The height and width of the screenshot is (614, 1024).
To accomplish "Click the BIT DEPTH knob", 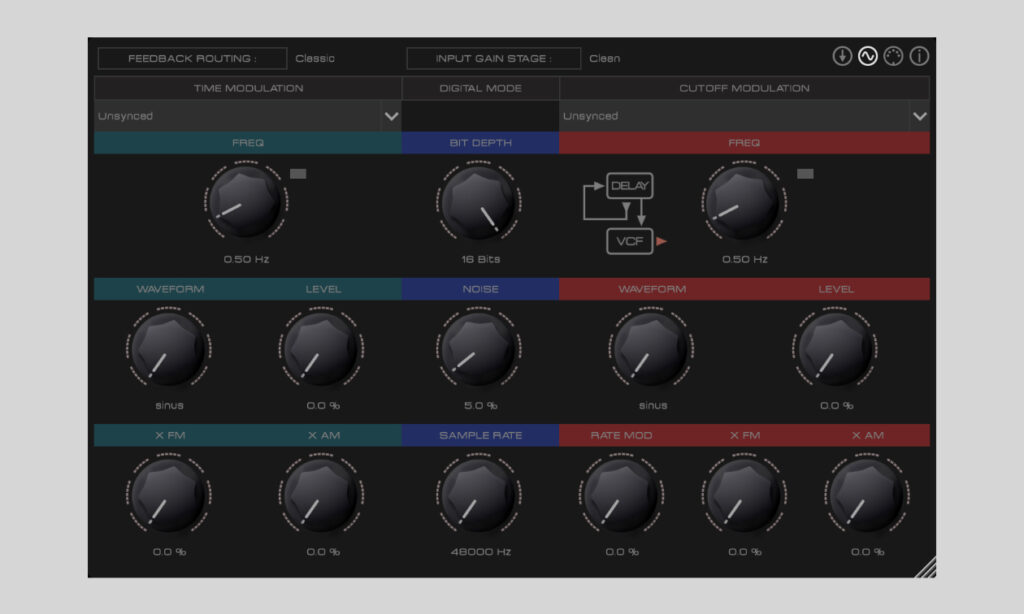I will coord(479,201).
